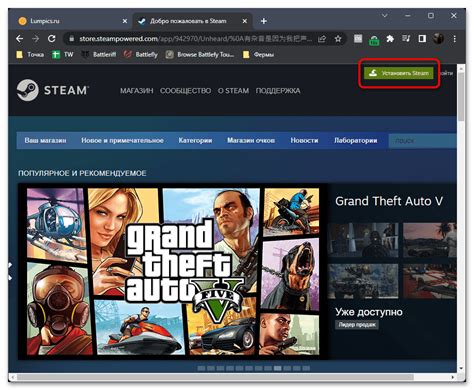474x390 pixels.
Task: Open the puzzle-piece Extensions menu
Action: [390, 39]
